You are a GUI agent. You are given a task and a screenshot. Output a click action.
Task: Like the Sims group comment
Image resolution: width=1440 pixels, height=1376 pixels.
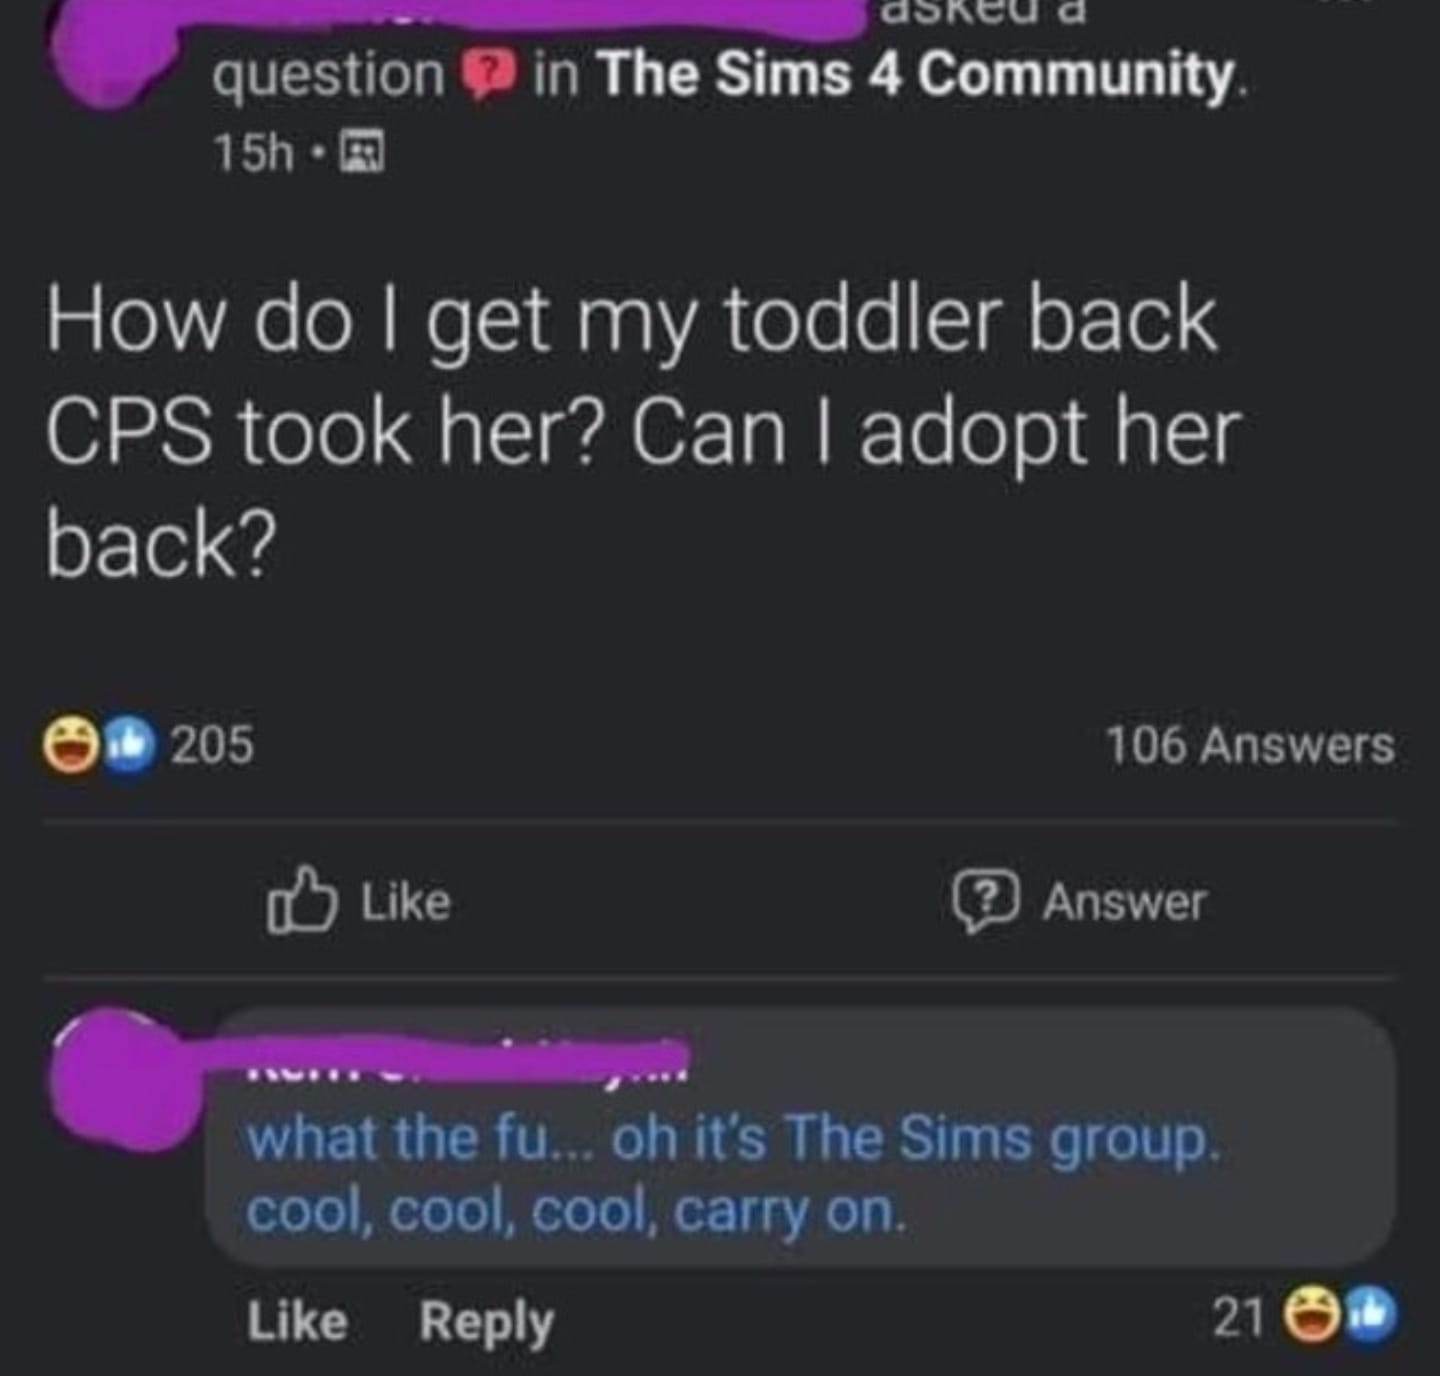[297, 1321]
